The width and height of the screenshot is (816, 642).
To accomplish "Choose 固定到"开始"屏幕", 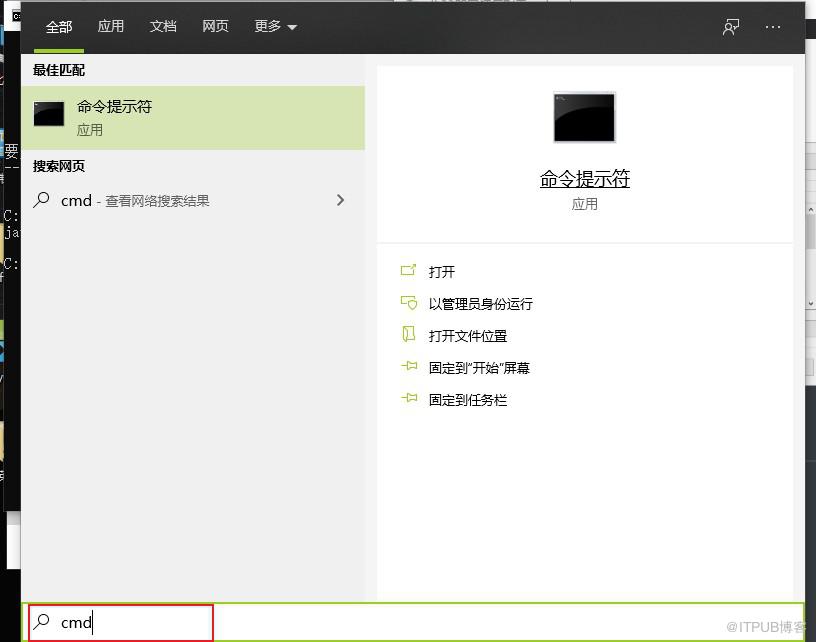I will click(x=479, y=368).
